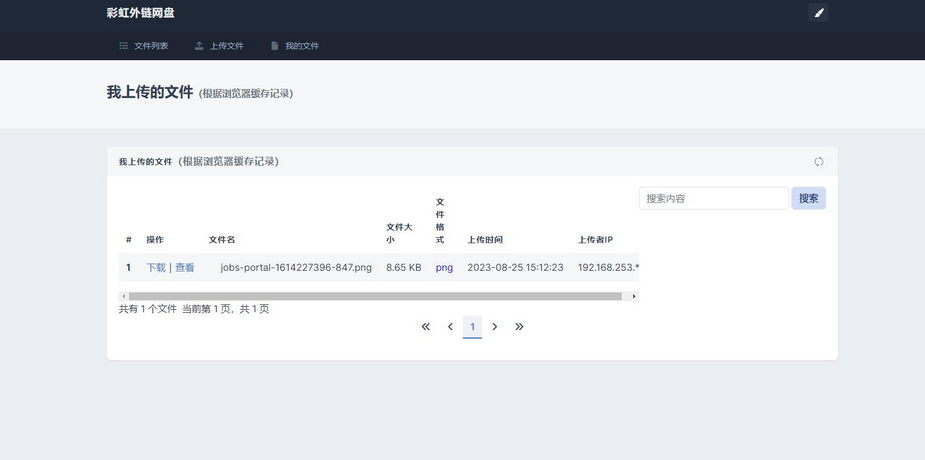Screen dimensions: 925x460
Task: Click the upload time 2023-08-25 15:12:23
Action: 515,267
